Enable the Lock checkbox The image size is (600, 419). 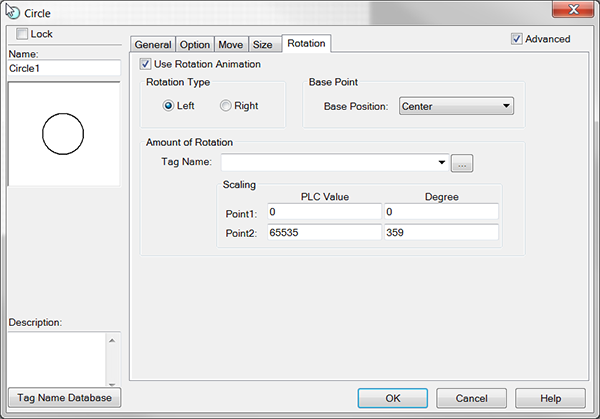click(x=23, y=34)
